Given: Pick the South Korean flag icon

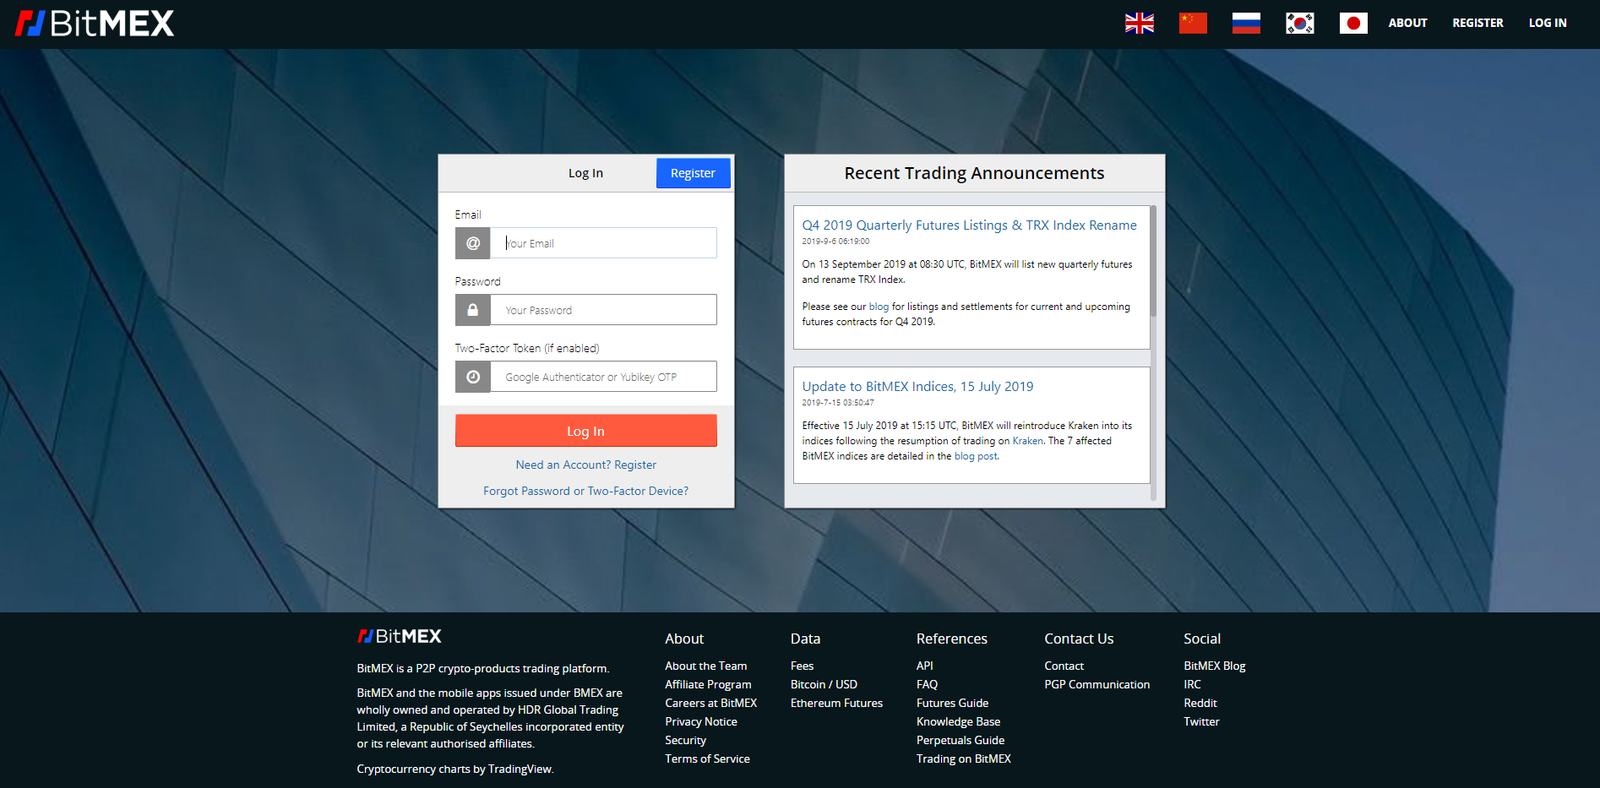Looking at the screenshot, I should pyautogui.click(x=1300, y=23).
